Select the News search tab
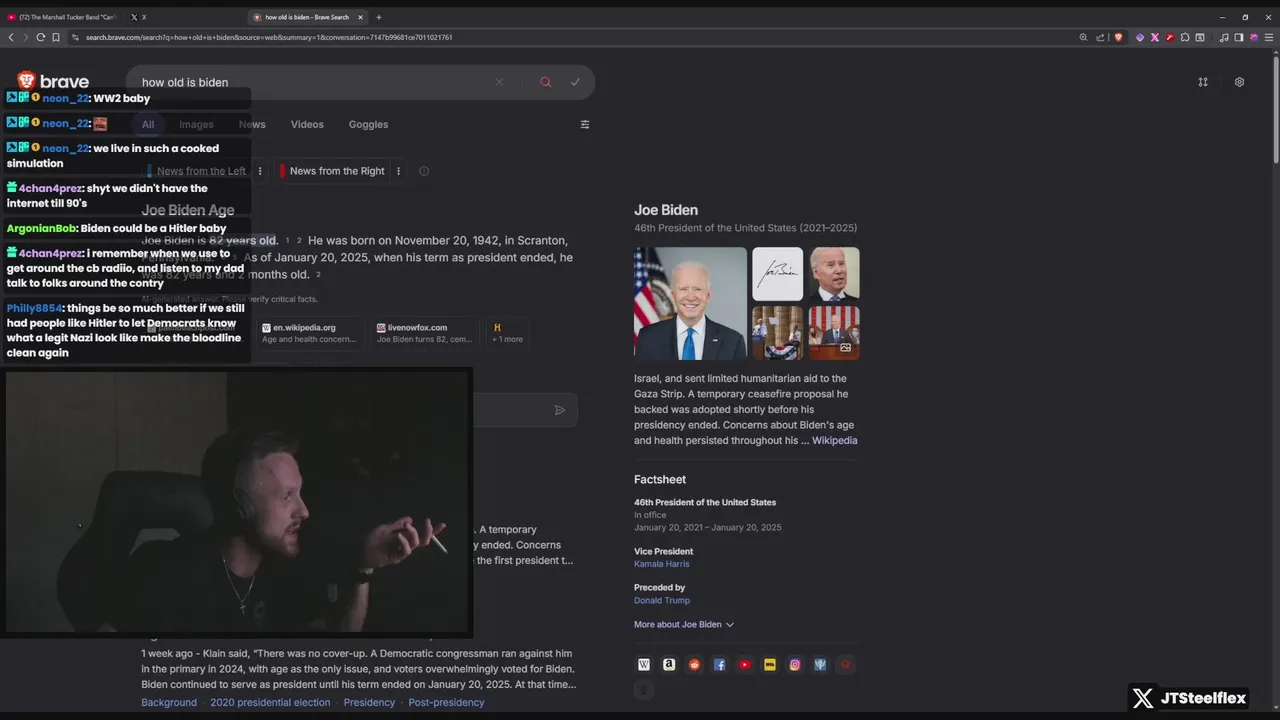This screenshot has width=1280, height=720. pos(252,124)
